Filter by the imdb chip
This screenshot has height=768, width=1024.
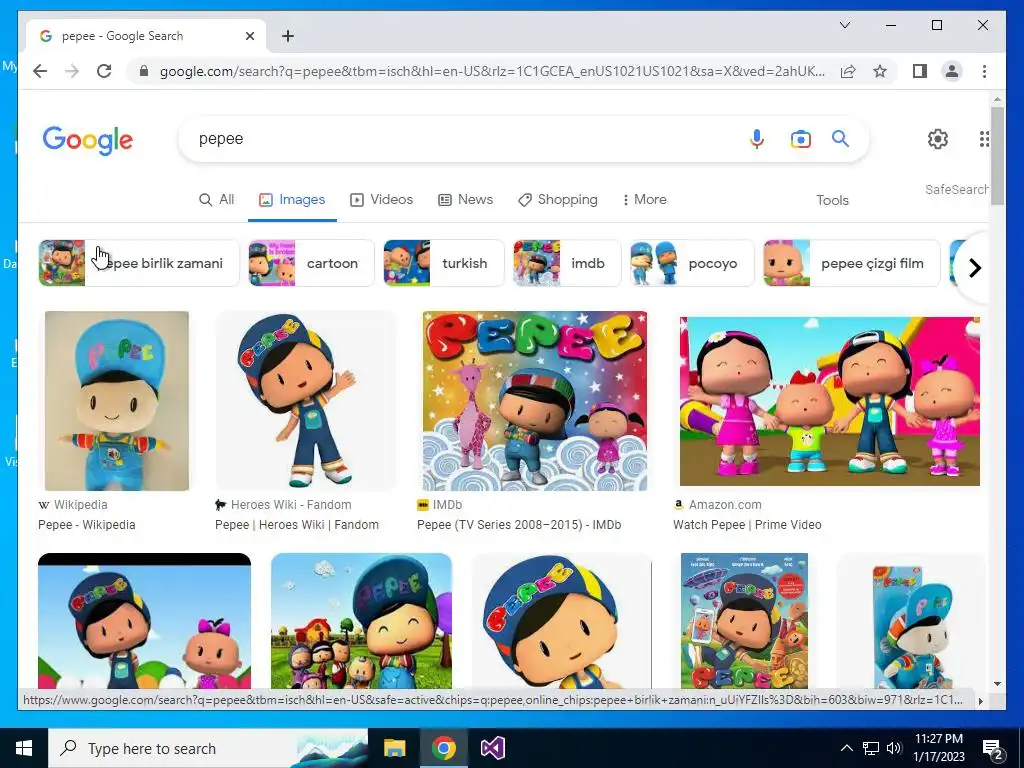tap(566, 263)
